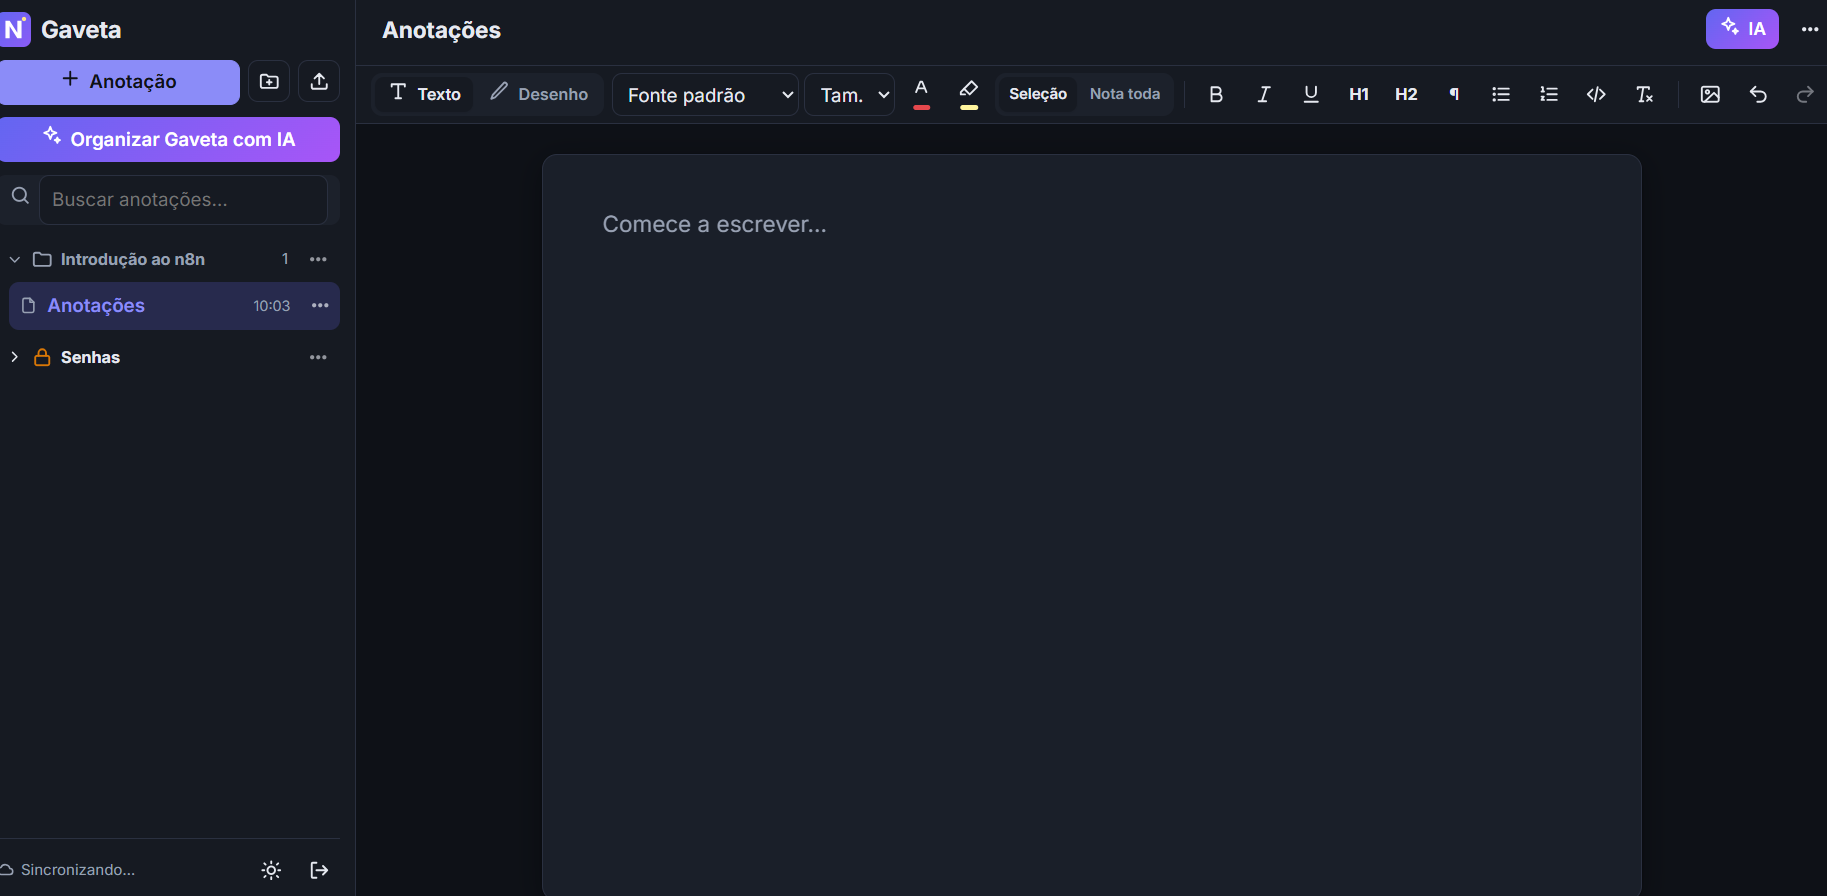Screen dimensions: 1827x896
Task: Apply Heading 2 style
Action: (x=1406, y=94)
